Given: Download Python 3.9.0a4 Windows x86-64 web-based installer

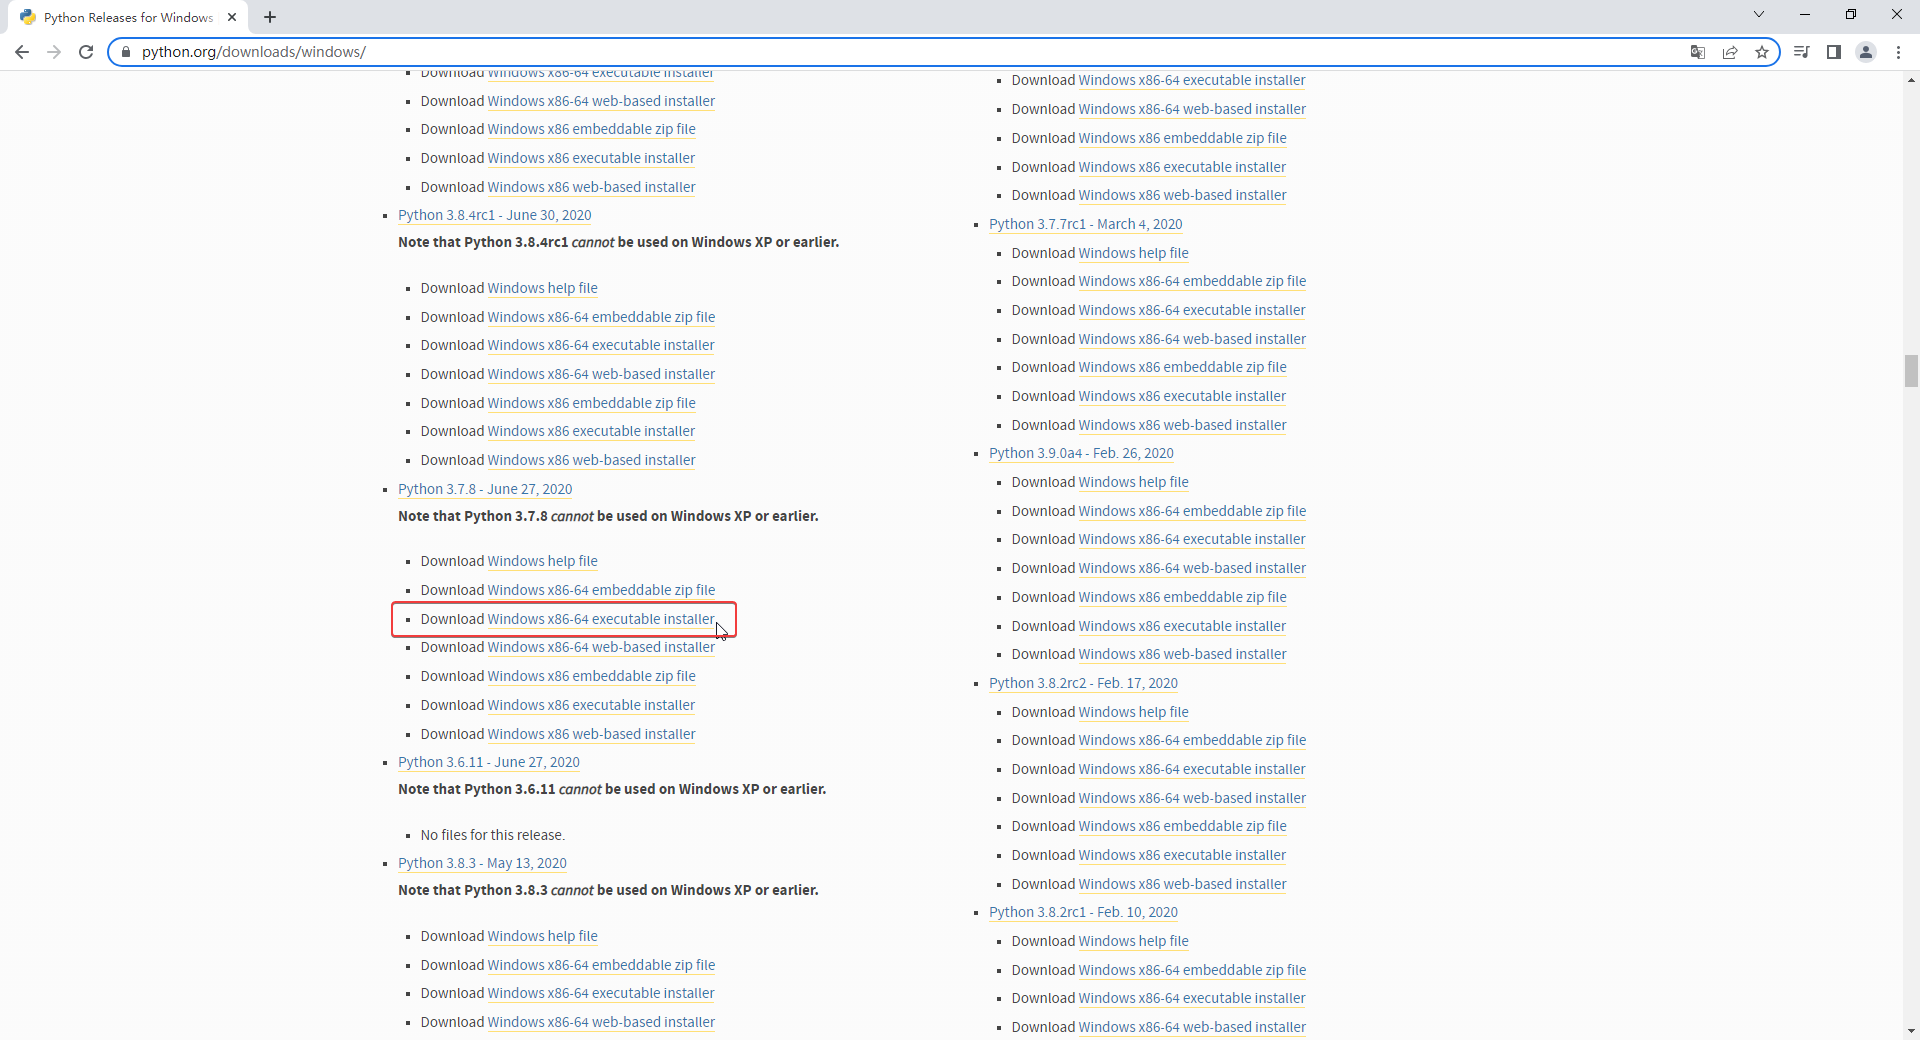Looking at the screenshot, I should point(1192,568).
